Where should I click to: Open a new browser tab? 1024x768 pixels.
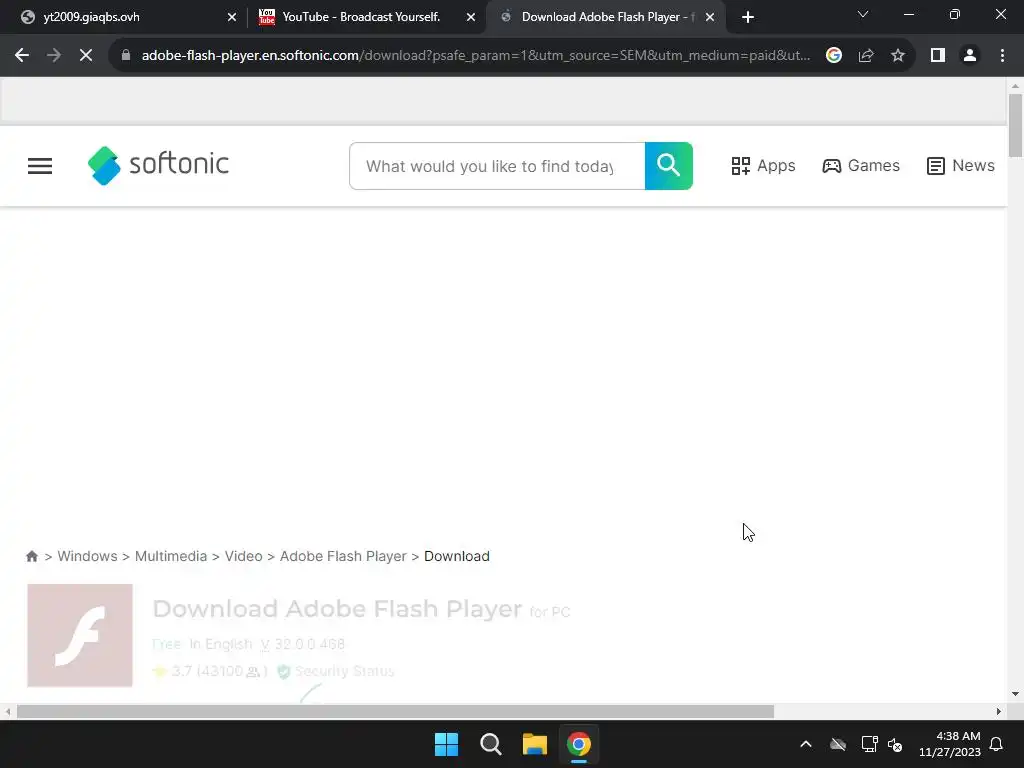pyautogui.click(x=748, y=17)
